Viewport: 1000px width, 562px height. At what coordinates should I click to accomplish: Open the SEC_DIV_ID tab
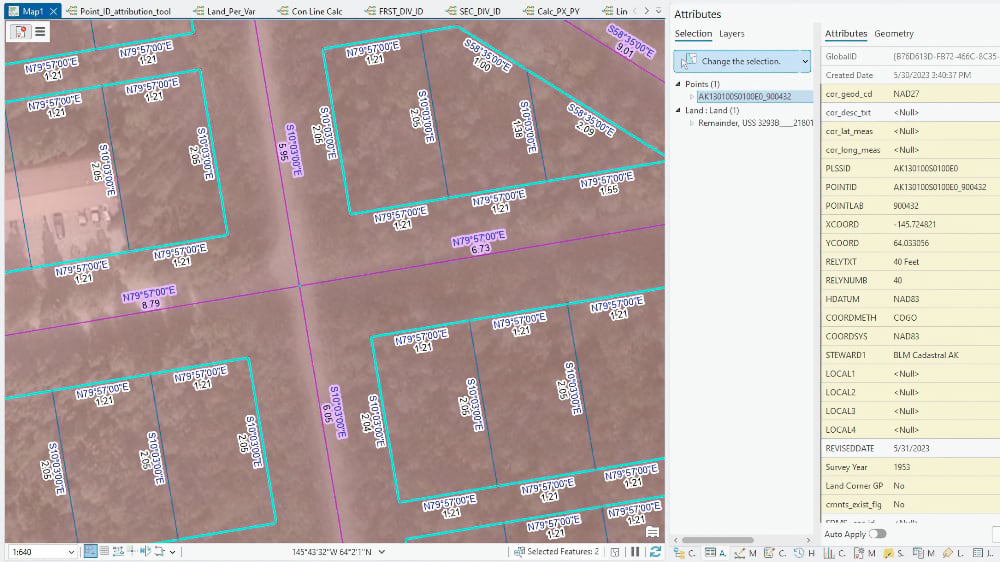click(x=473, y=11)
